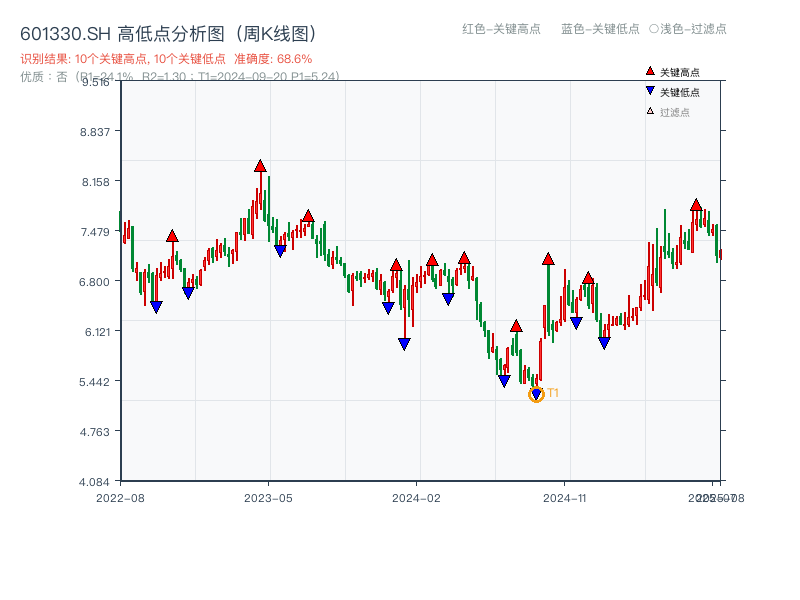This screenshot has width=800, height=600.
Task: Click the 7.479 y-axis value
Action: coord(95,232)
